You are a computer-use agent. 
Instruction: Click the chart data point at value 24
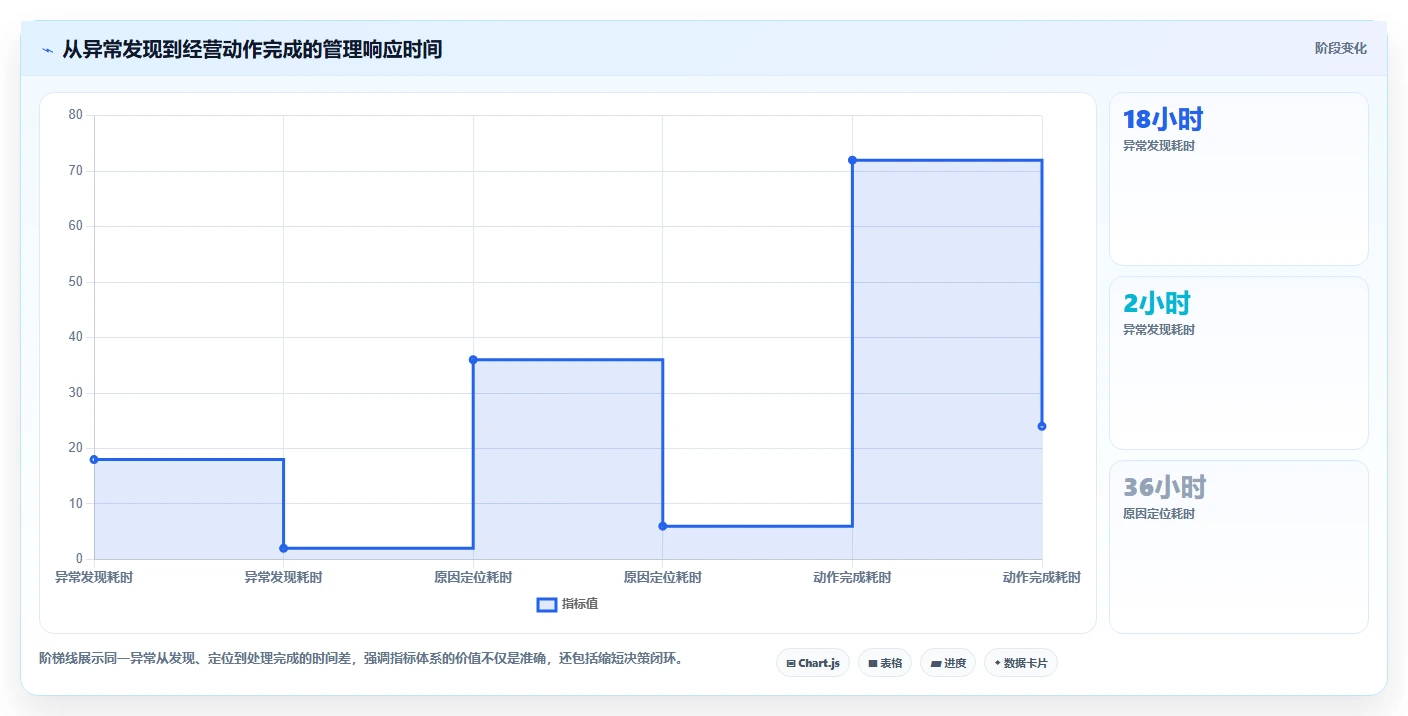[x=1042, y=426]
